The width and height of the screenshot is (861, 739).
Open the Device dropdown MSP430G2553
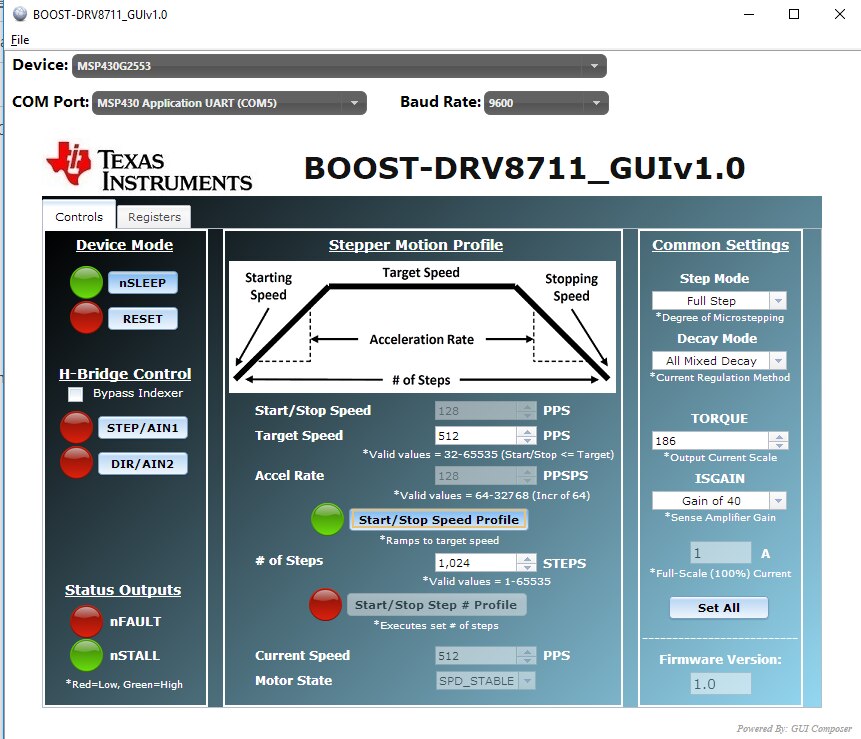339,66
